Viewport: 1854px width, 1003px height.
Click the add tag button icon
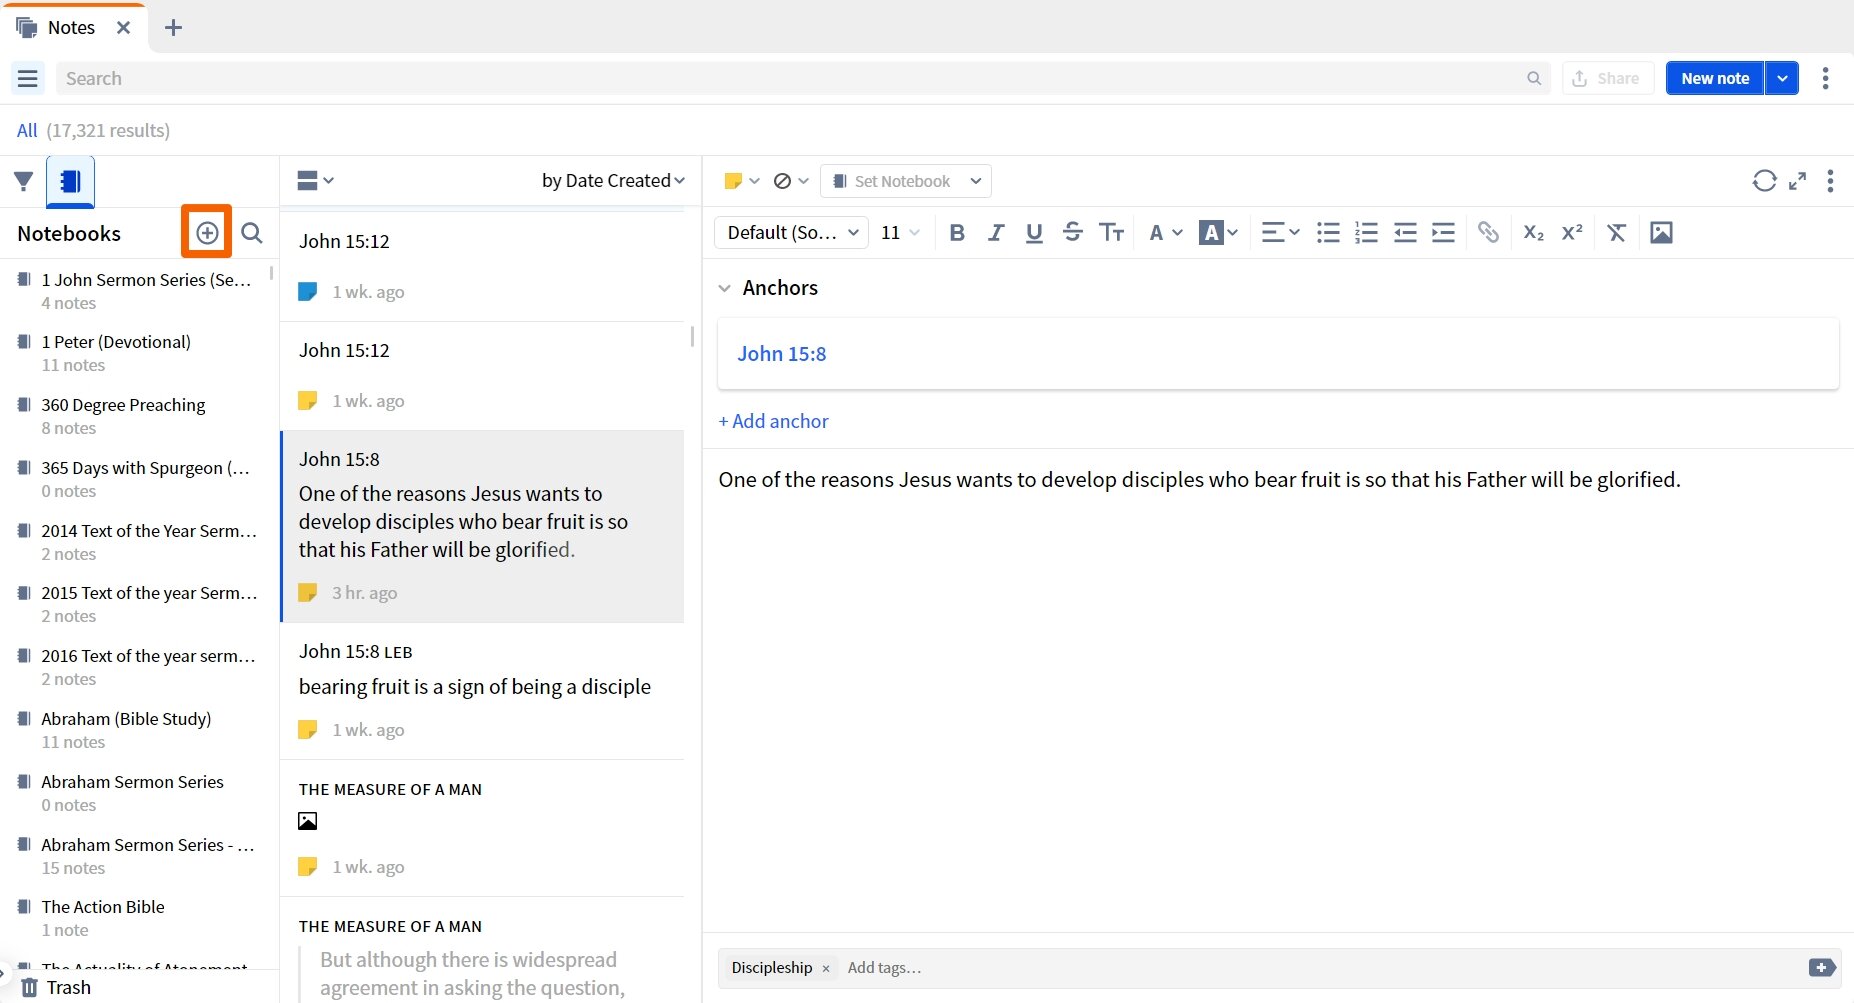click(1821, 967)
